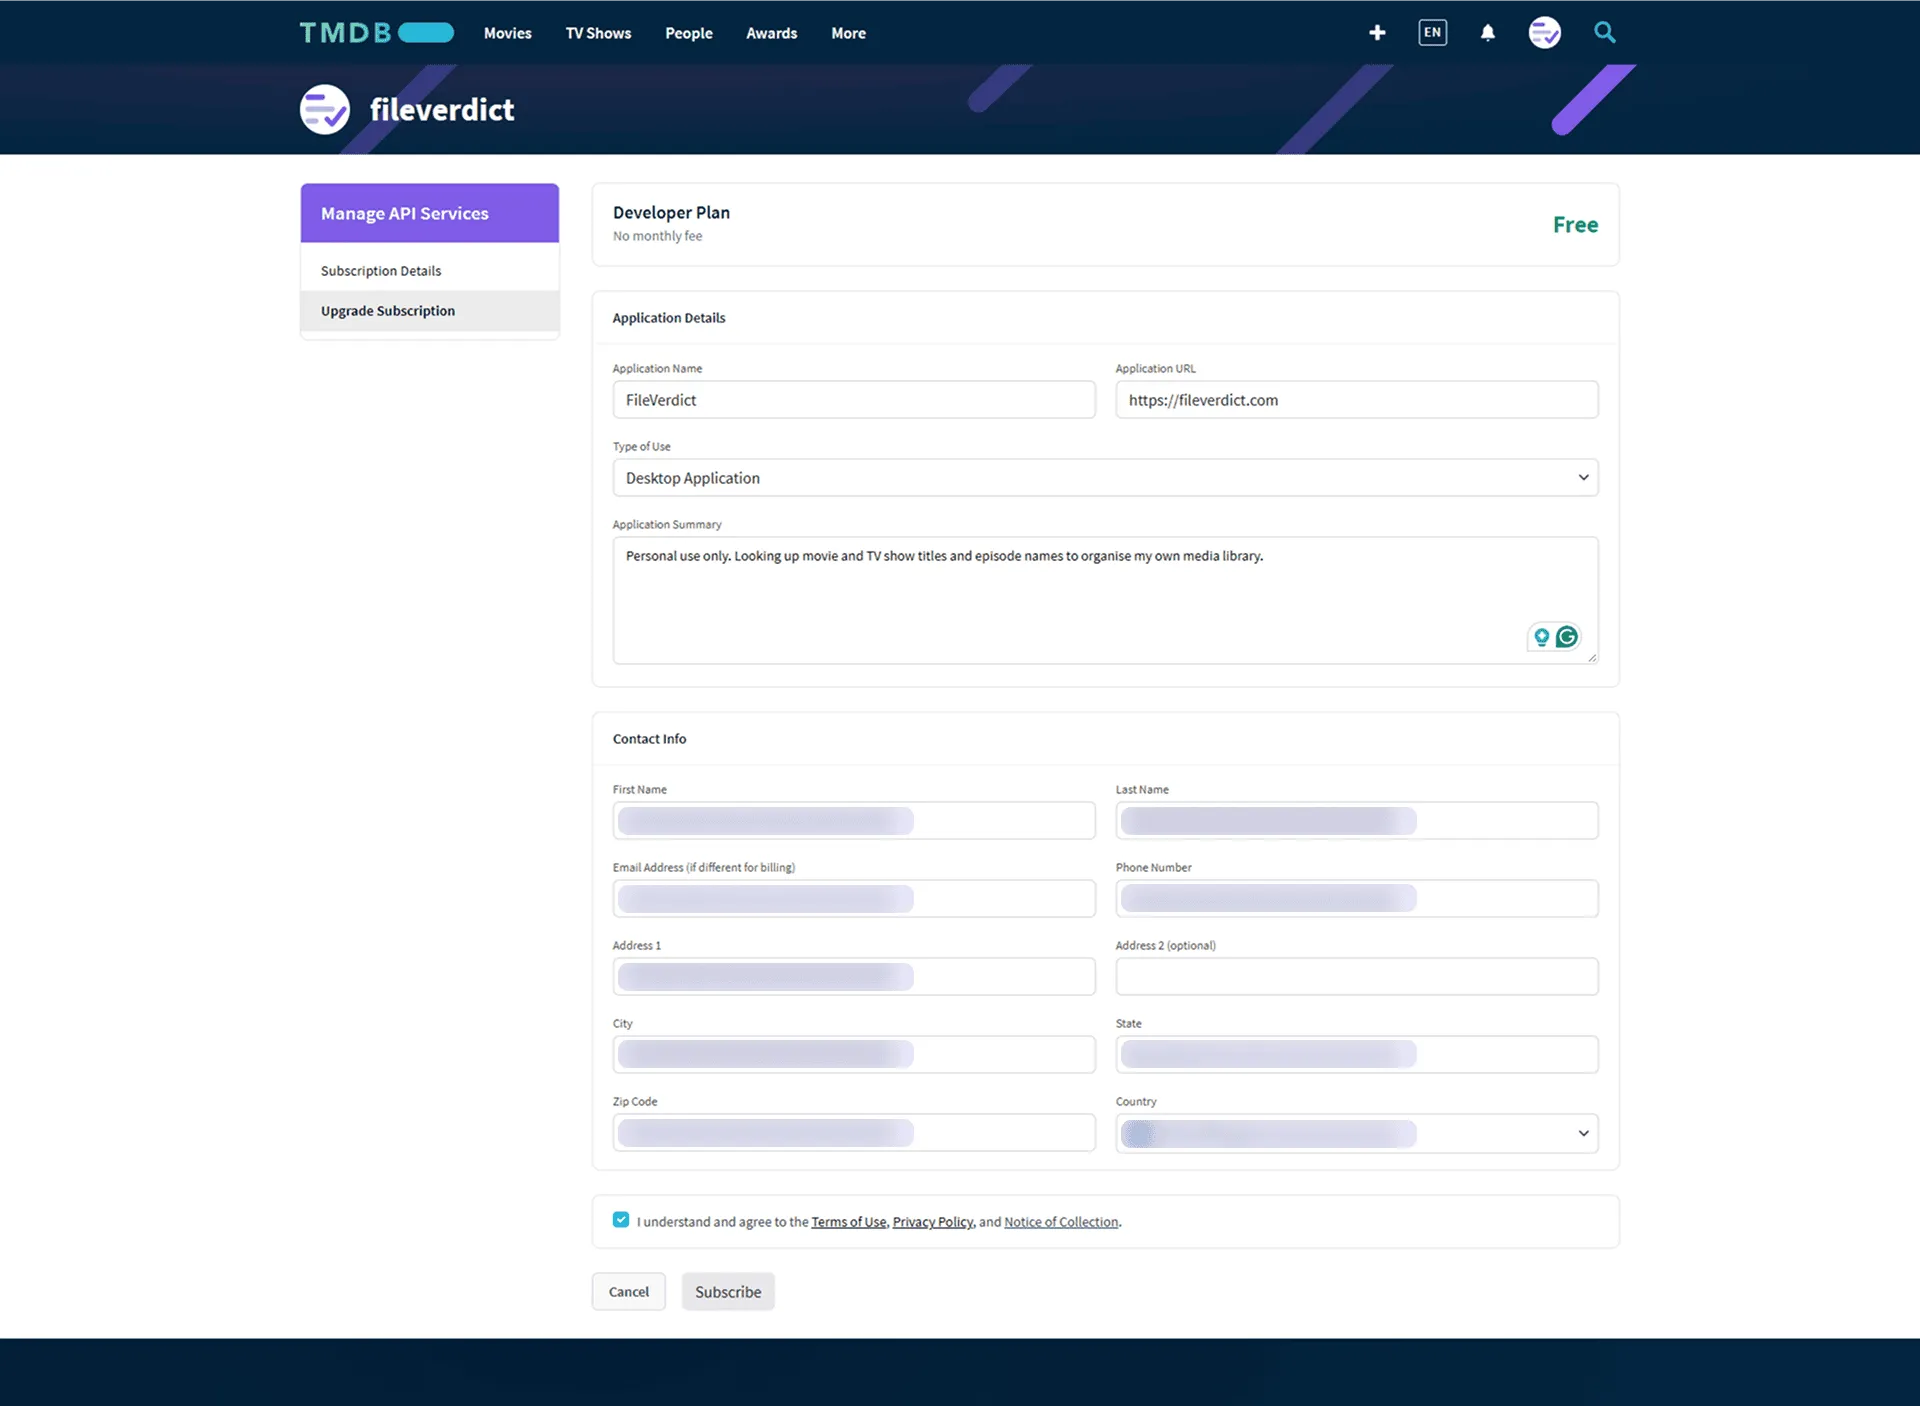The height and width of the screenshot is (1406, 1920).
Task: Click the search magnifier icon
Action: pos(1604,33)
